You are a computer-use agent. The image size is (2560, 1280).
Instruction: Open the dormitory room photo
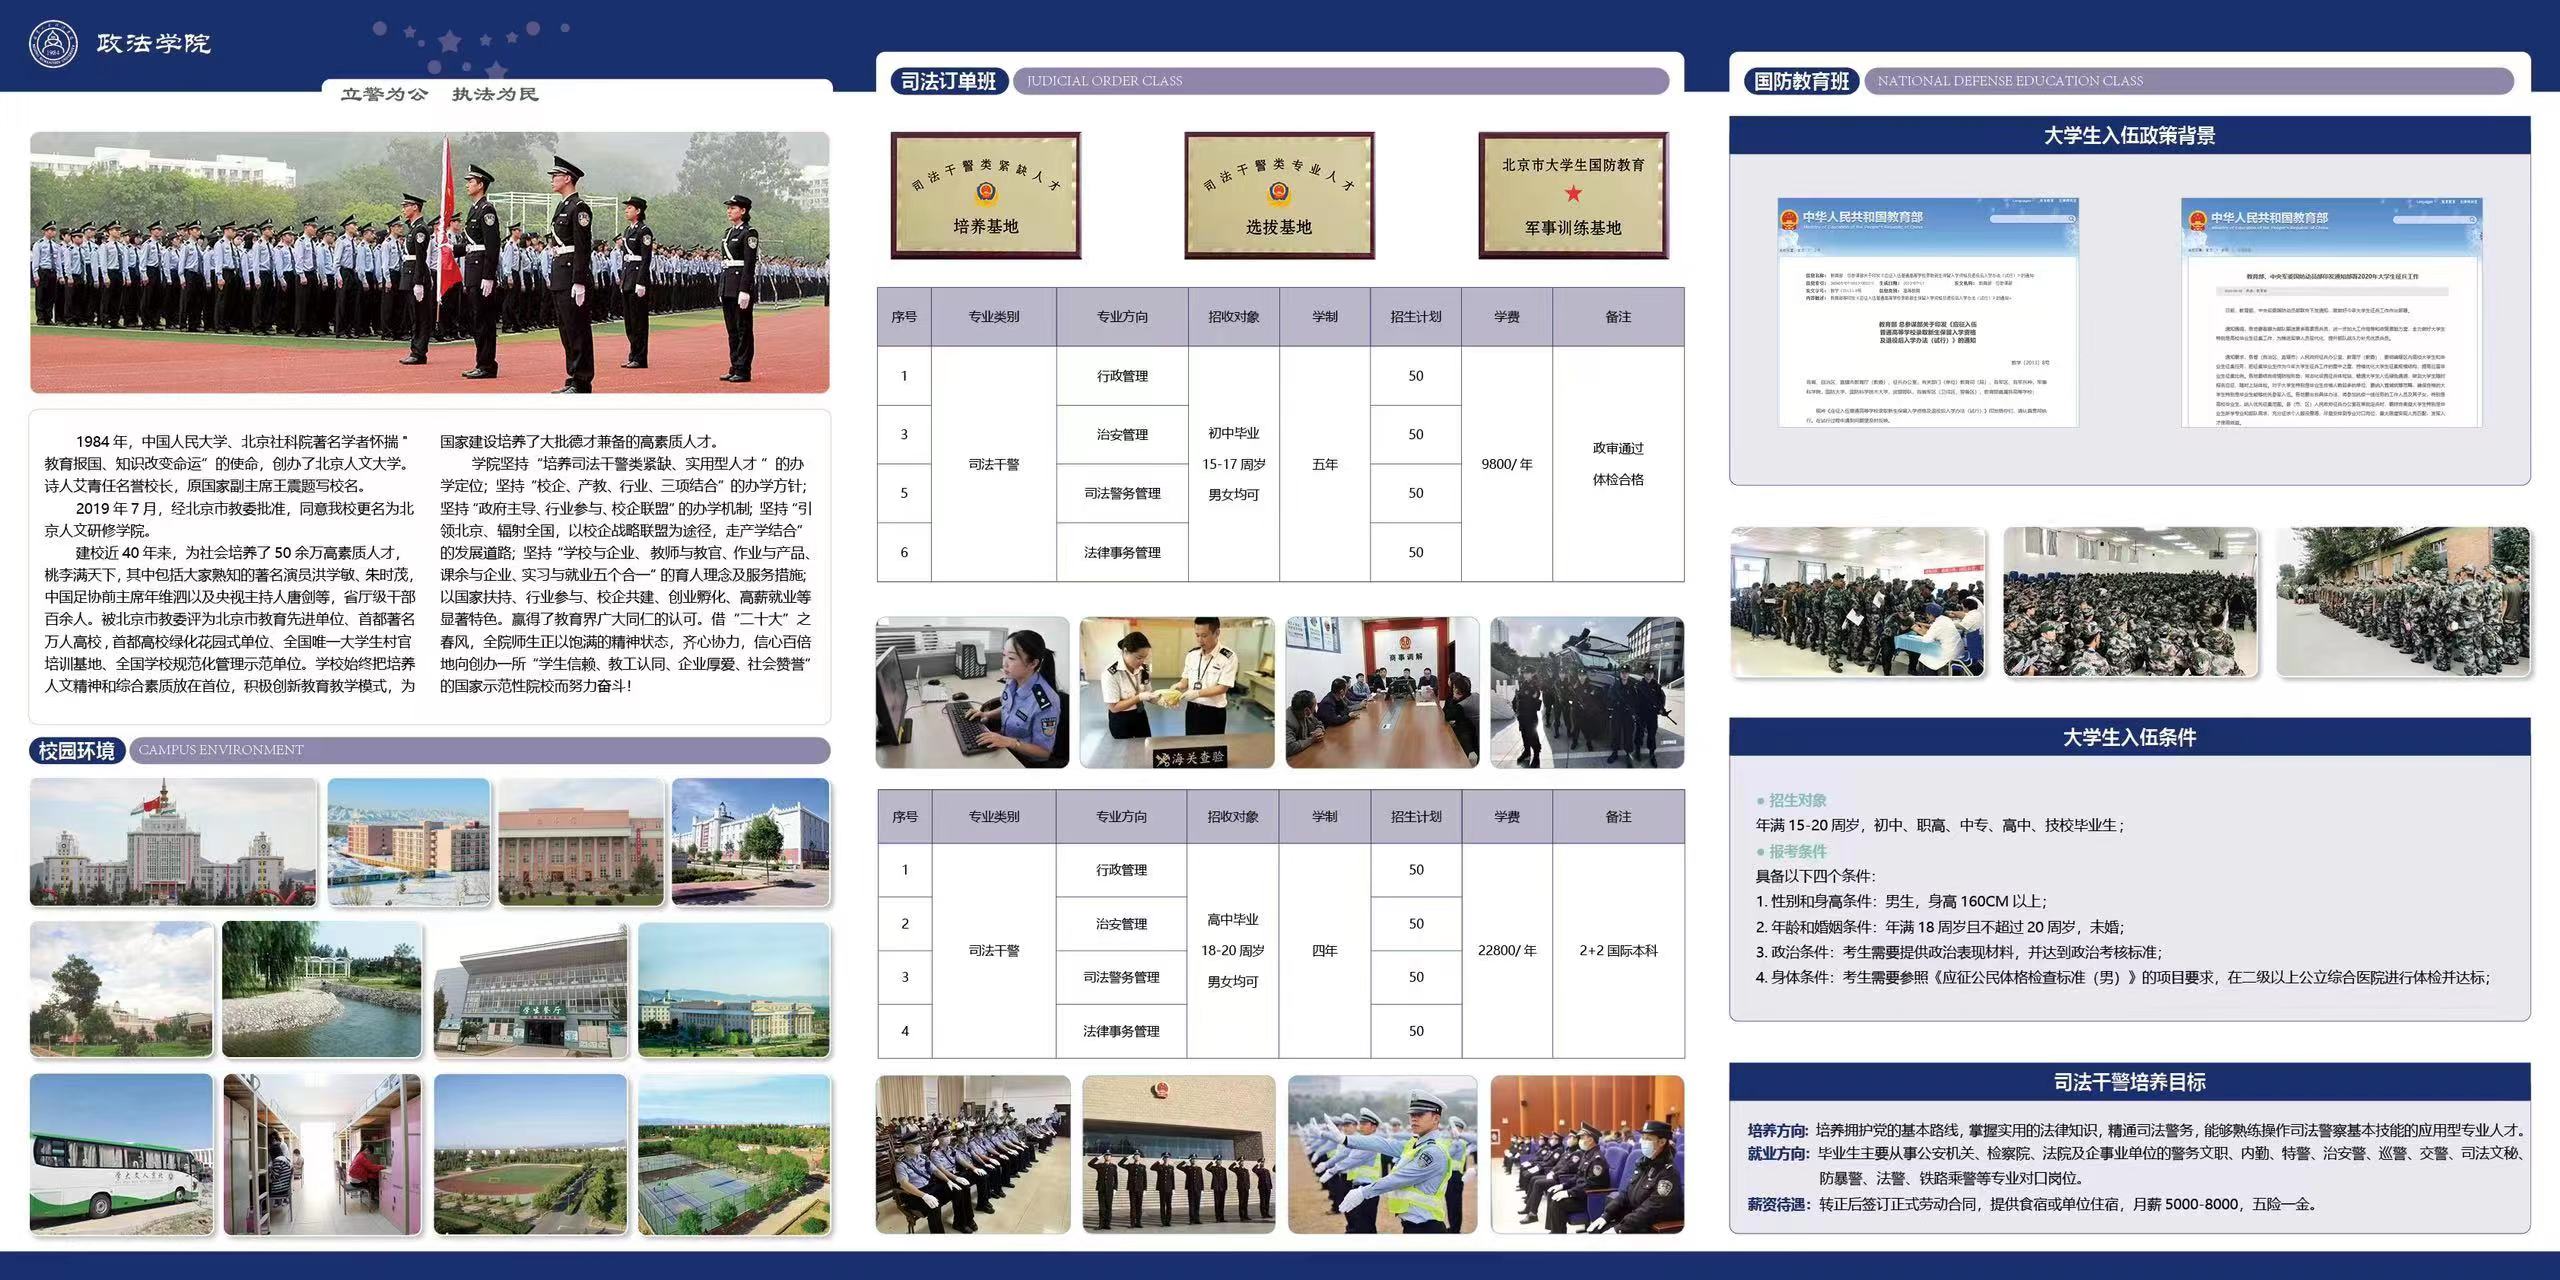322,1154
